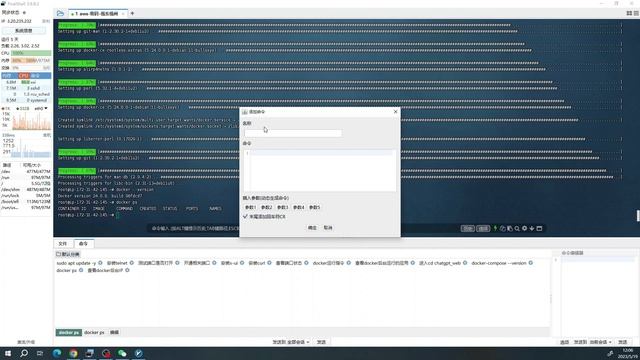640x360 pixels.
Task: Open gear icon next to docker ps command
Action: [81, 270]
